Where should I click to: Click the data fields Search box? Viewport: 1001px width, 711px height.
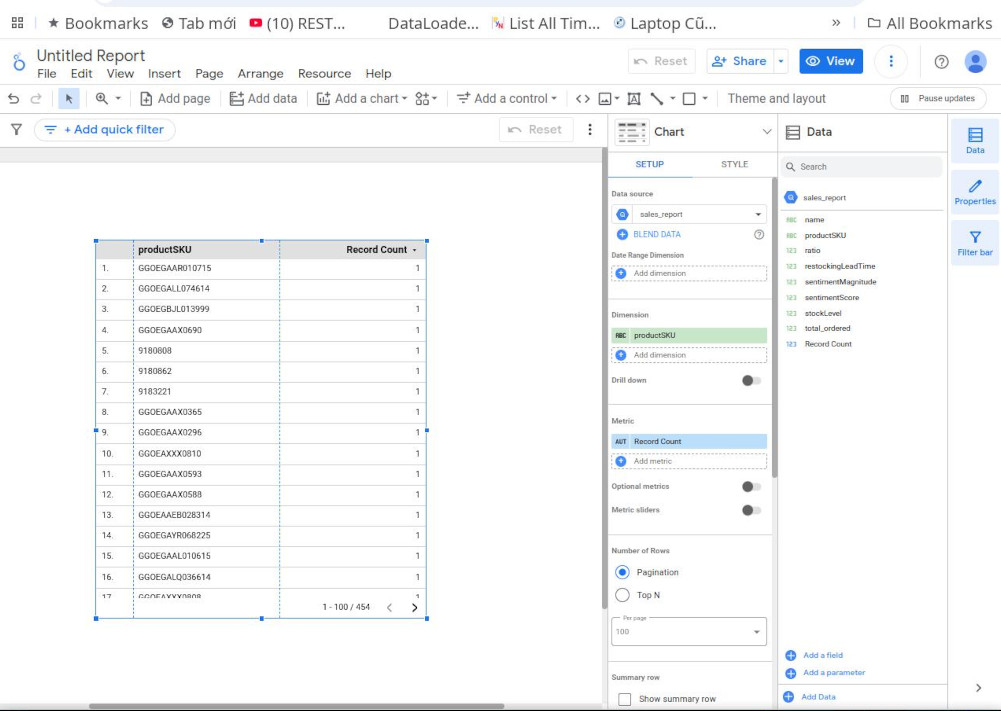click(x=861, y=167)
